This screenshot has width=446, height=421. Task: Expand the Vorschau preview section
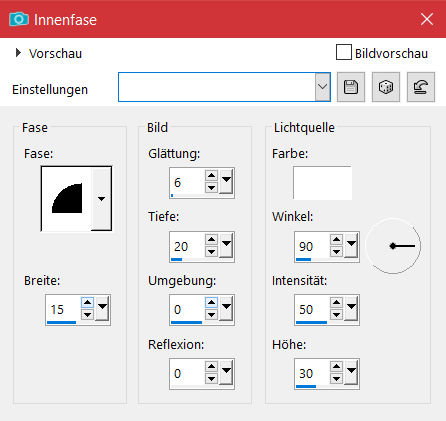click(x=18, y=53)
